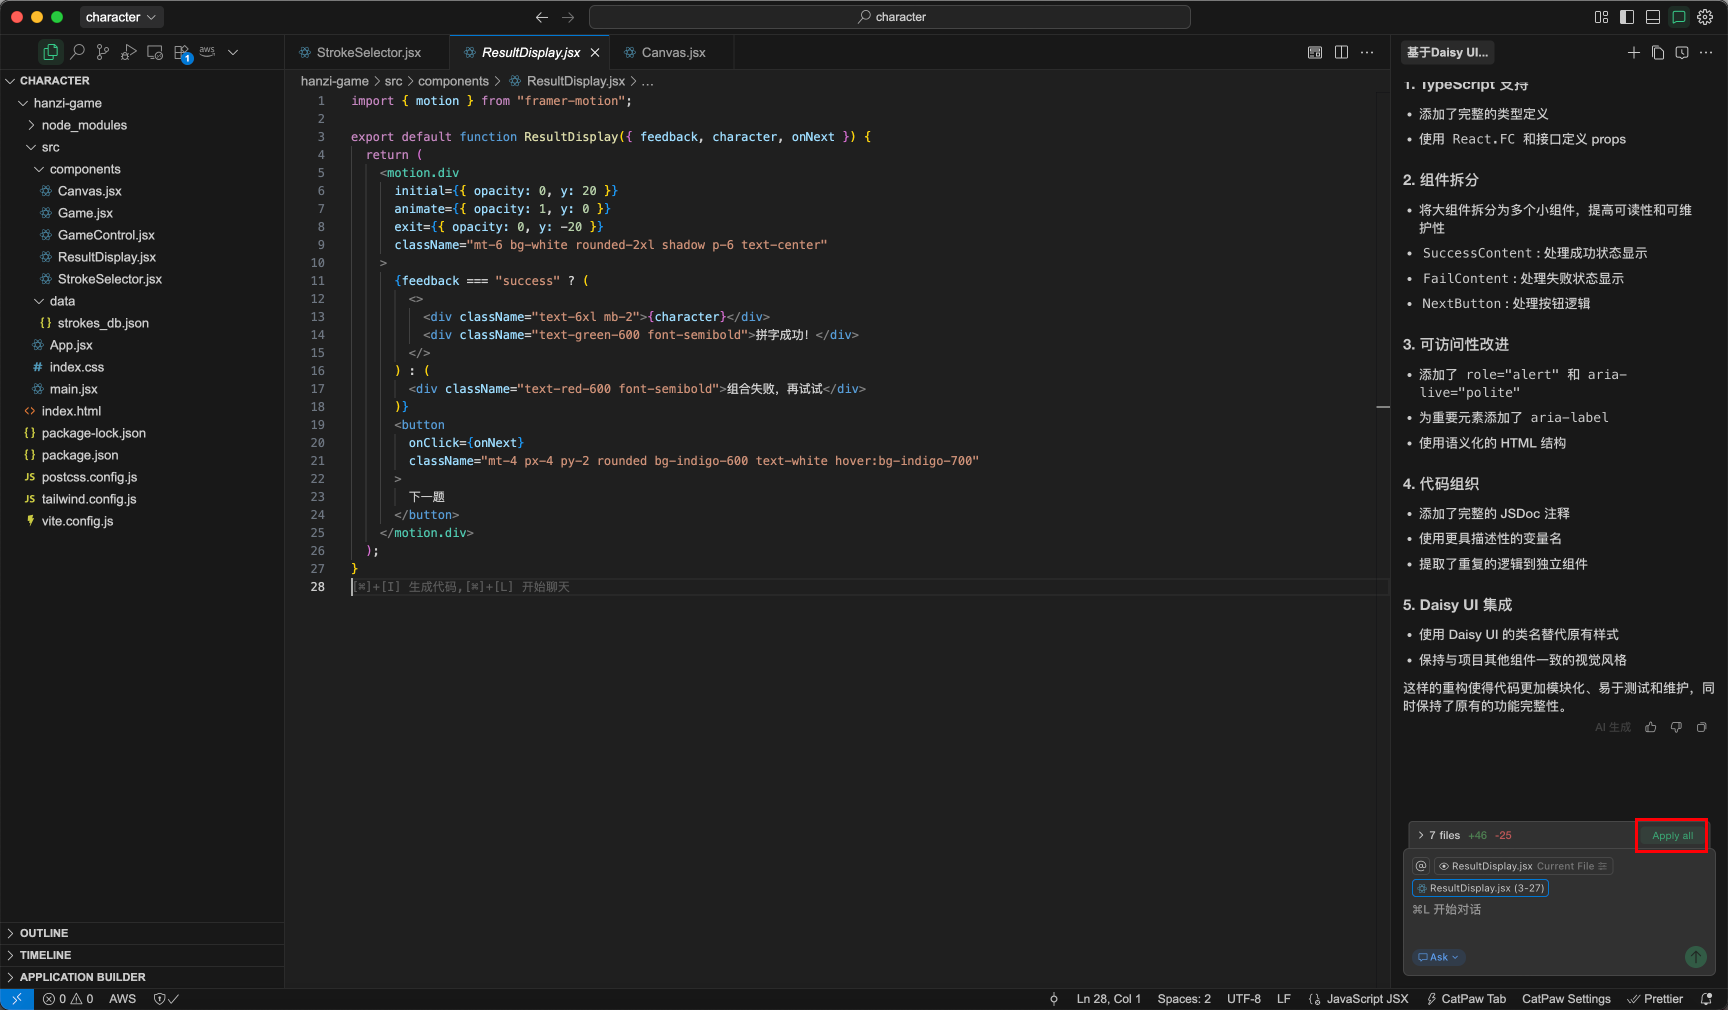Open chat history in the AI panel
Screen dimensions: 1728x1010
click(x=1682, y=53)
